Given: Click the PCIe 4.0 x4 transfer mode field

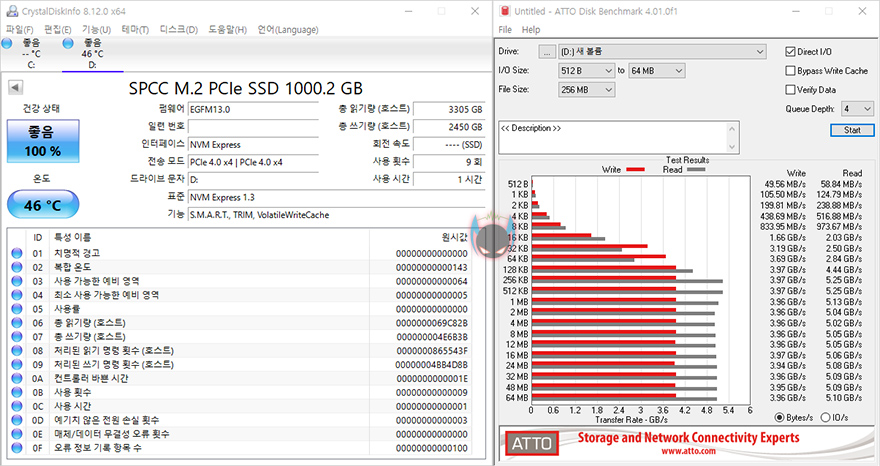Looking at the screenshot, I should 253,162.
